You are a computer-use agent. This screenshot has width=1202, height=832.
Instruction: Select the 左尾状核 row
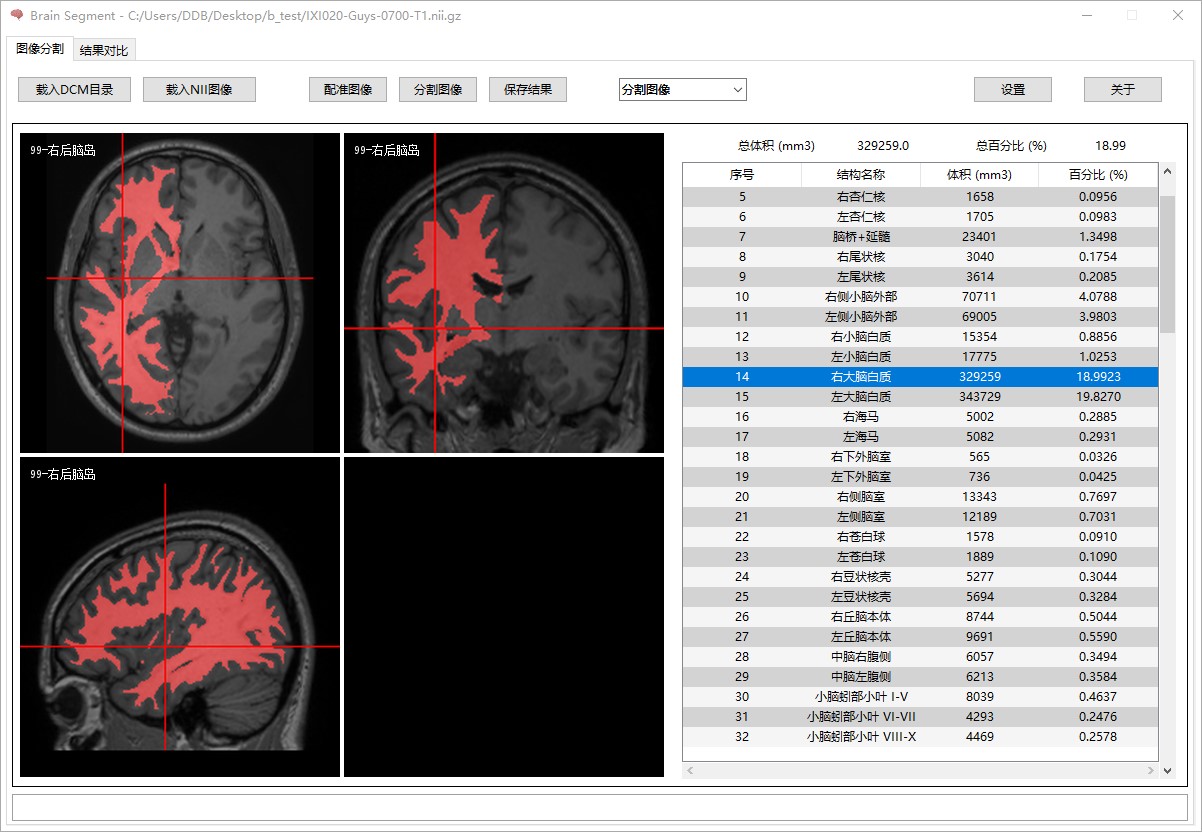point(920,277)
